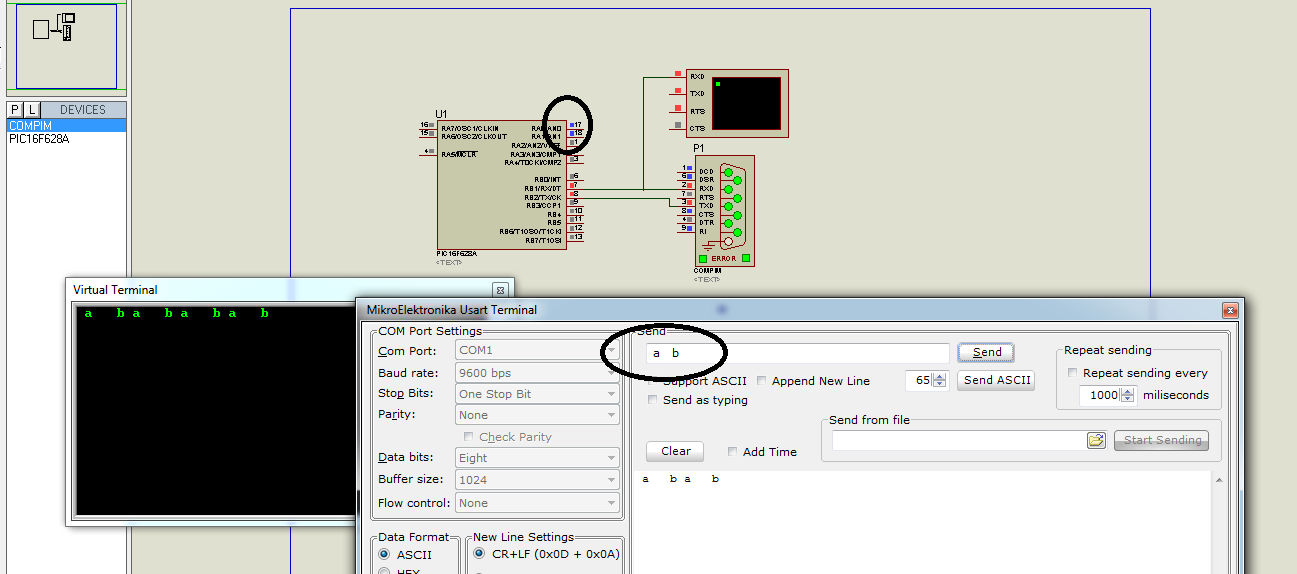
Task: Click the ASCII code 65 spinner
Action: tap(938, 381)
